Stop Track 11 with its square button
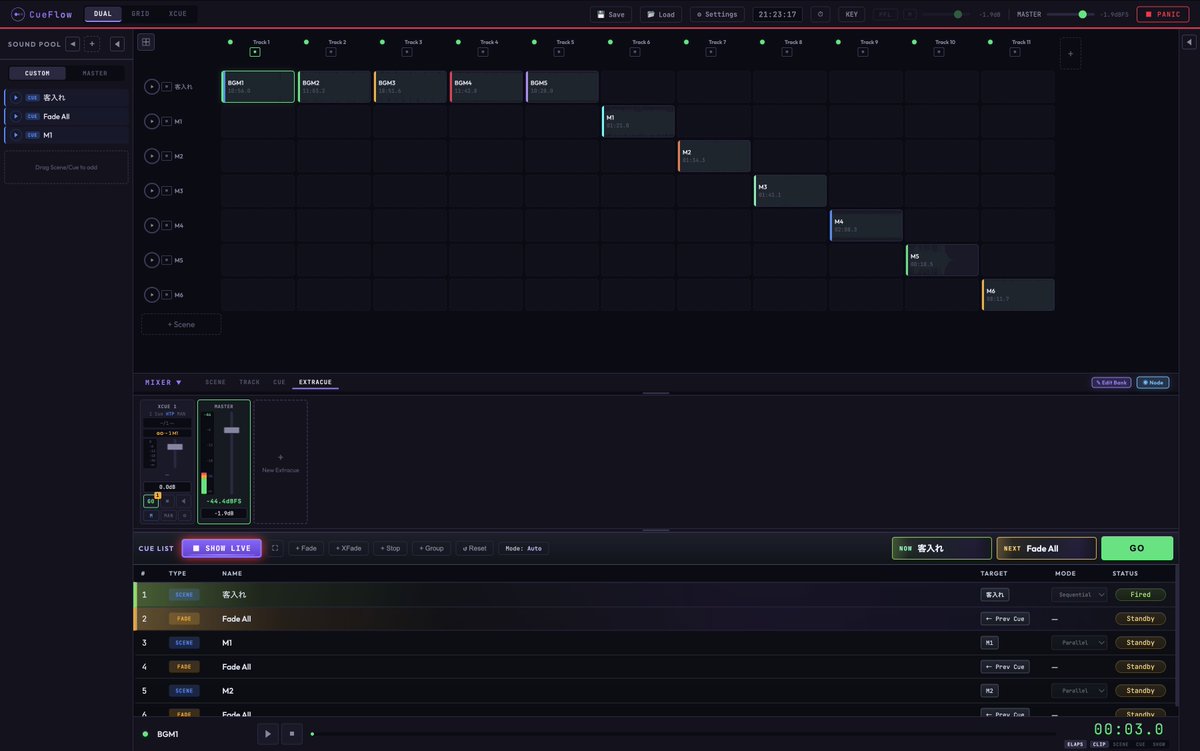 click(x=1015, y=52)
